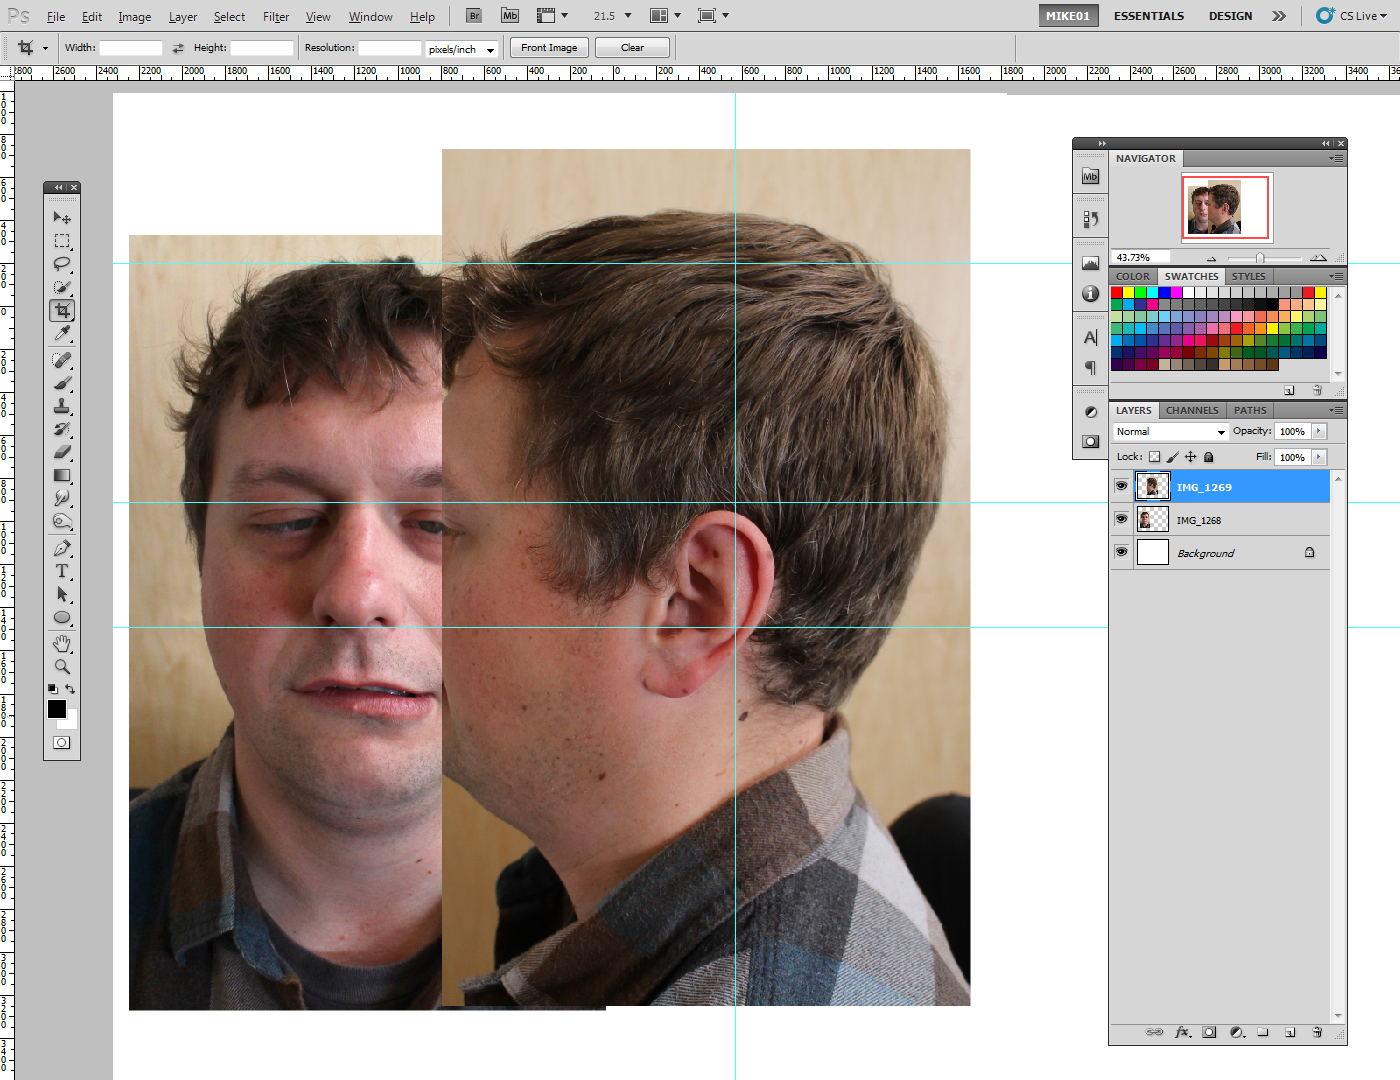Select the Zoom magnifier tool
Screen dimensions: 1400x1080
tap(62, 666)
